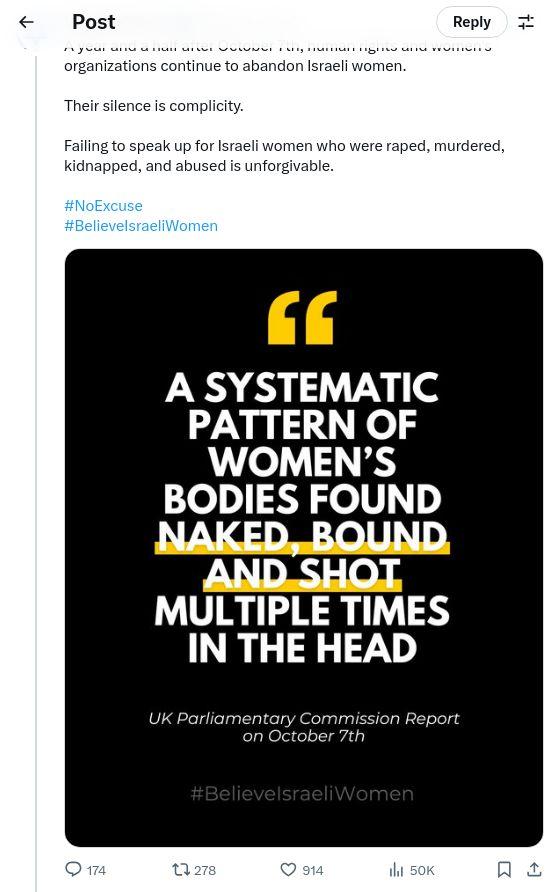The image size is (560, 892).
Task: Click the yellow quotation mark in image
Action: [302, 317]
